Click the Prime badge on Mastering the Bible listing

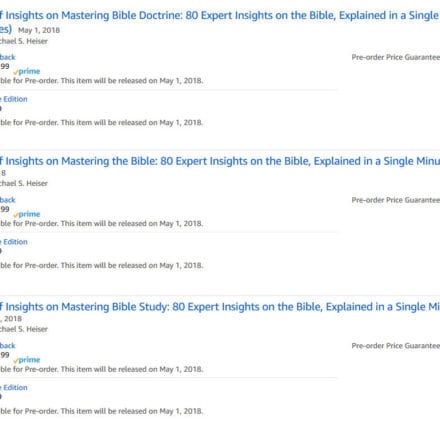point(27,214)
